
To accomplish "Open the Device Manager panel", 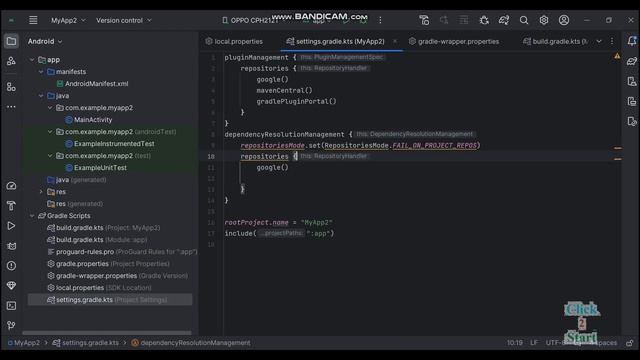I will 632,81.
